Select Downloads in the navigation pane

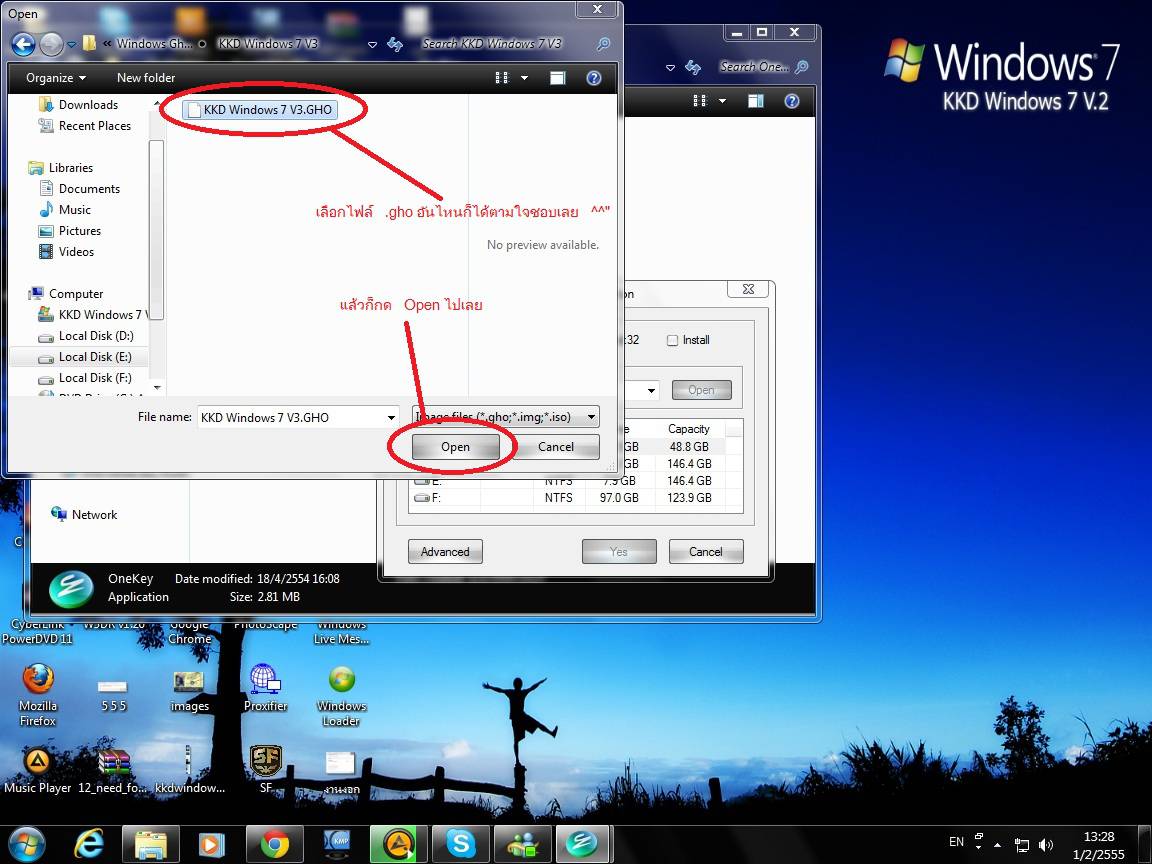88,105
